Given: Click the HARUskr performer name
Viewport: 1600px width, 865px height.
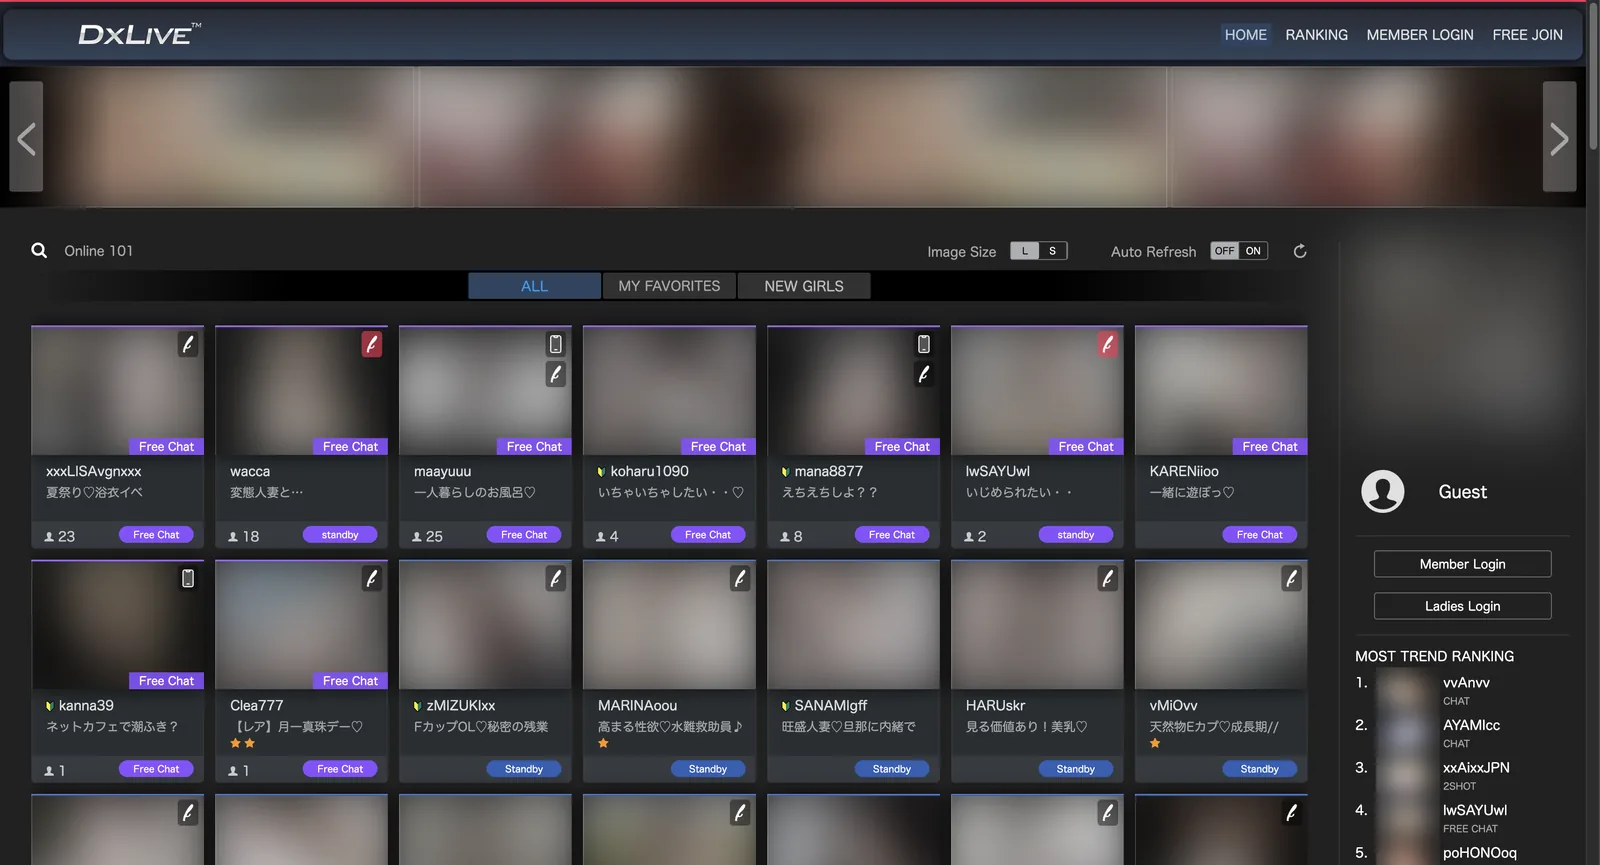Looking at the screenshot, I should (x=995, y=705).
